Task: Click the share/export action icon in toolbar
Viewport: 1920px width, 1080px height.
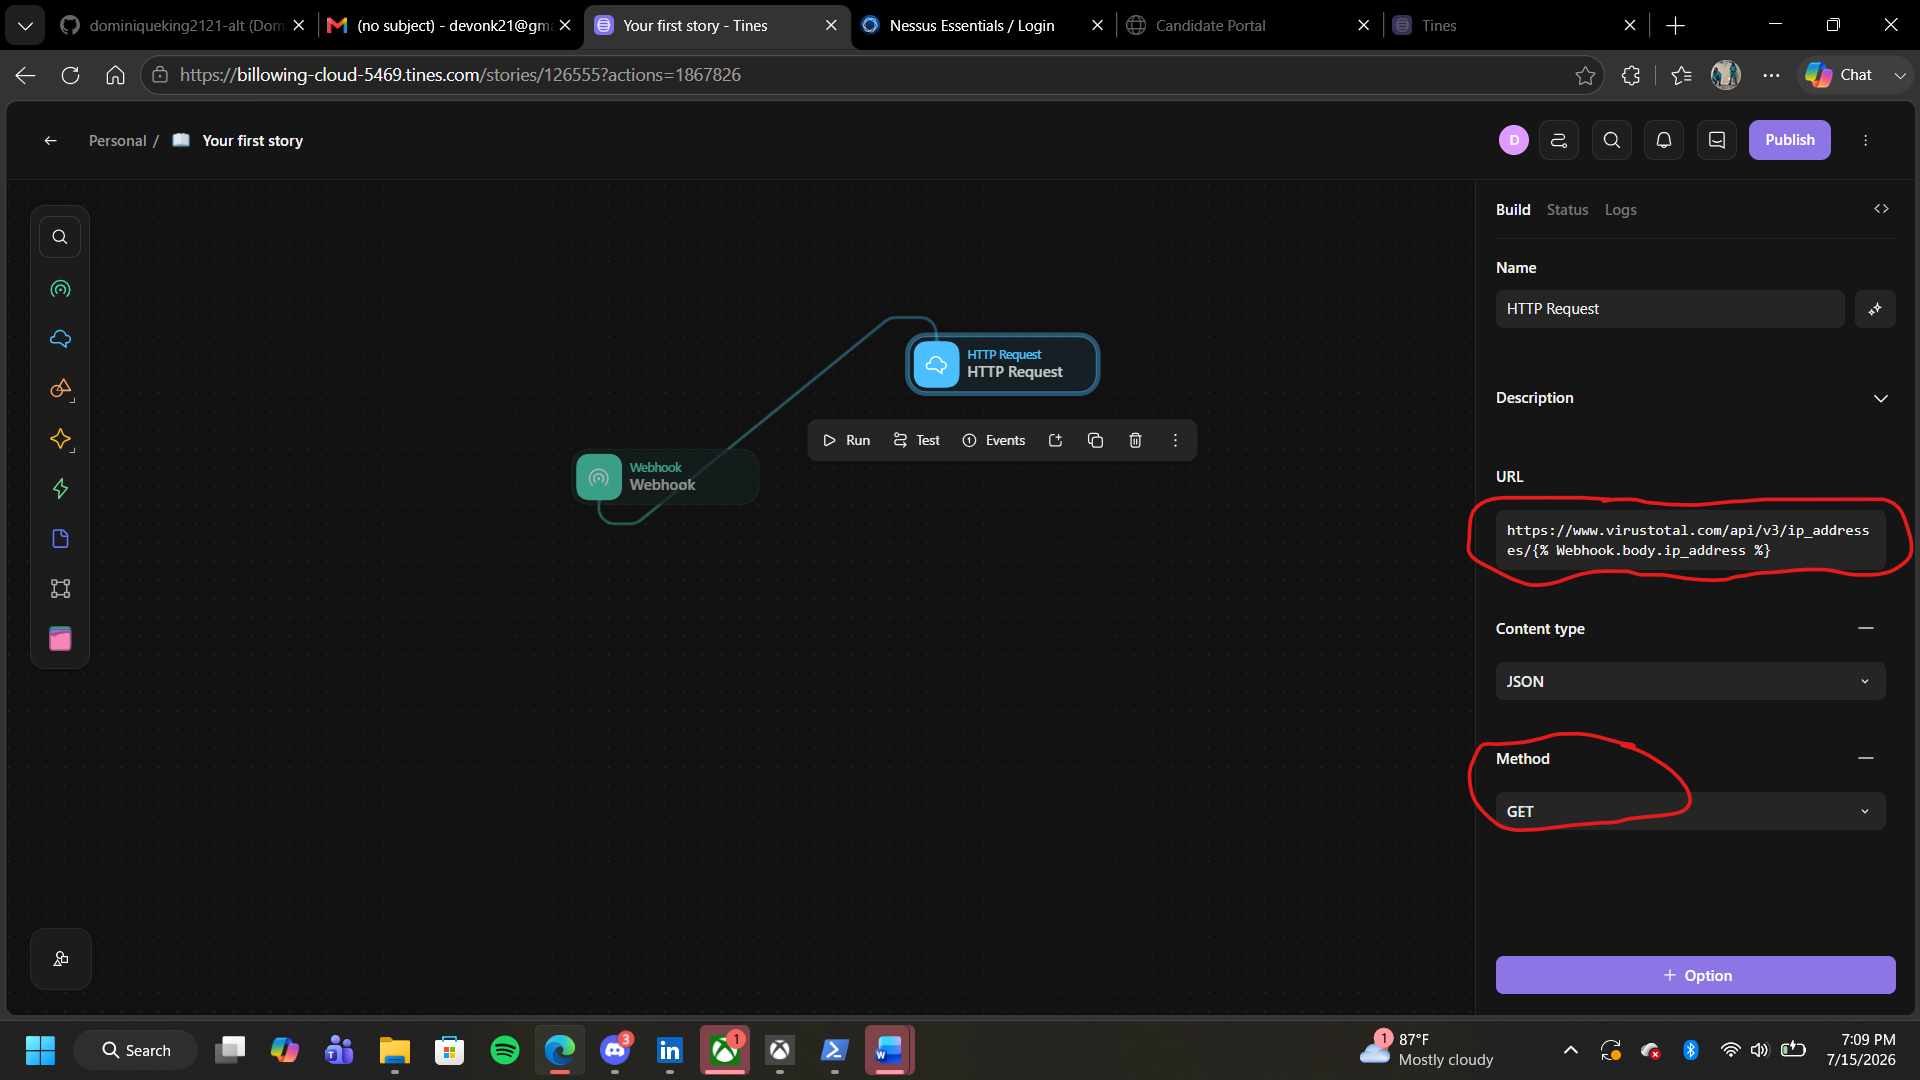Action: [x=1055, y=440]
